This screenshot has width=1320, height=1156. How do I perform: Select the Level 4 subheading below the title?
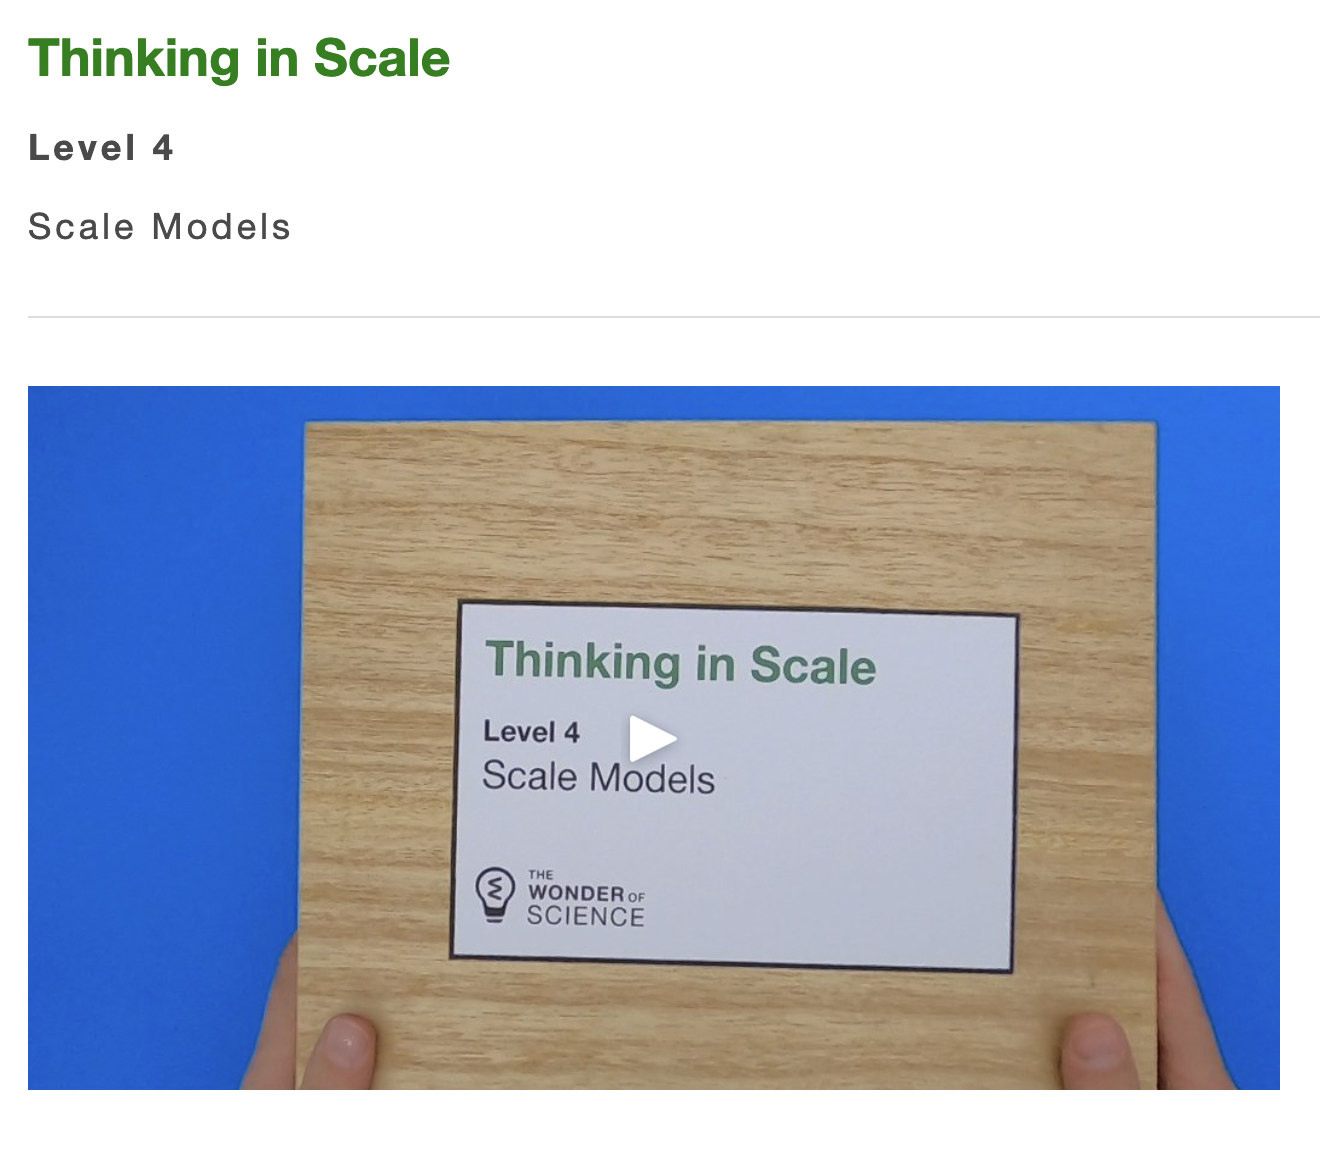click(x=101, y=148)
